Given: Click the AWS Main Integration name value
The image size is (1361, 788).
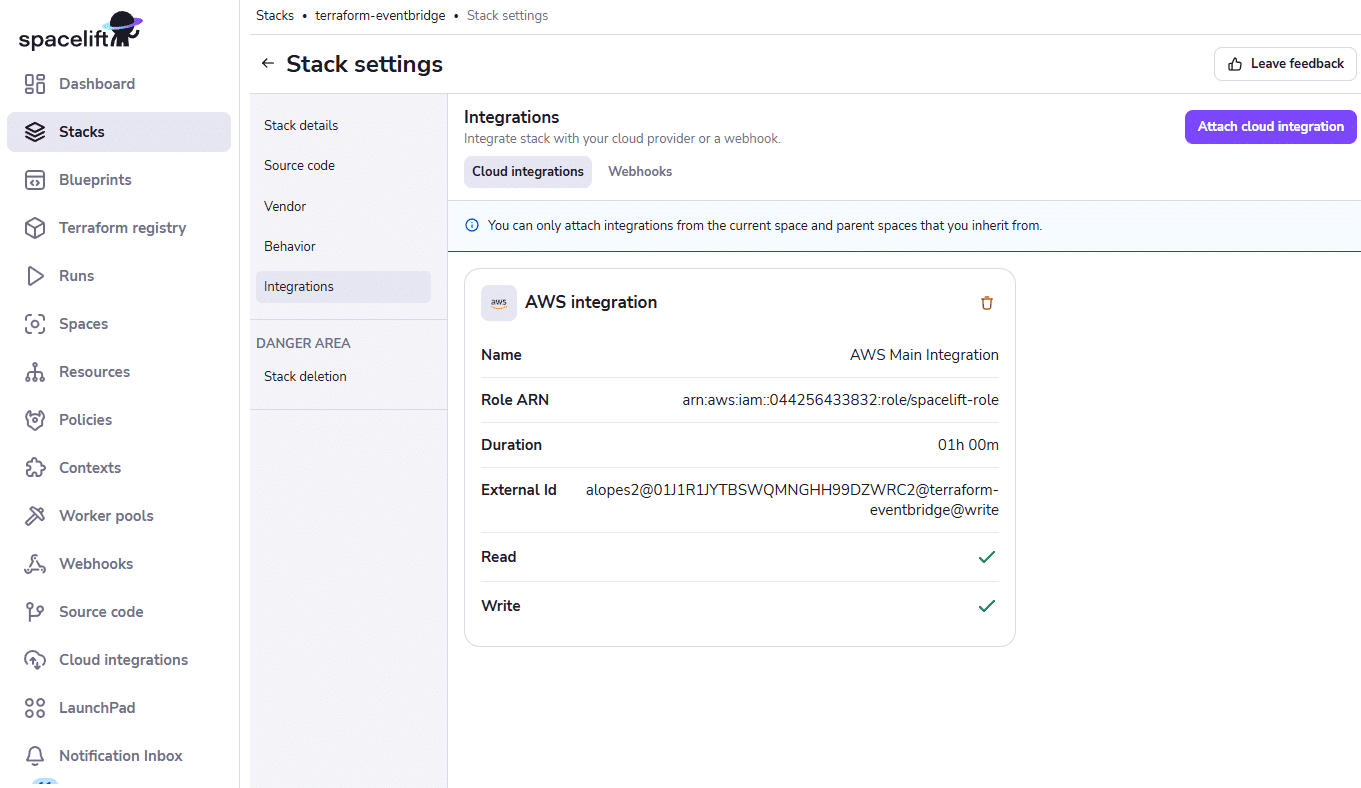Looking at the screenshot, I should pyautogui.click(x=924, y=355).
